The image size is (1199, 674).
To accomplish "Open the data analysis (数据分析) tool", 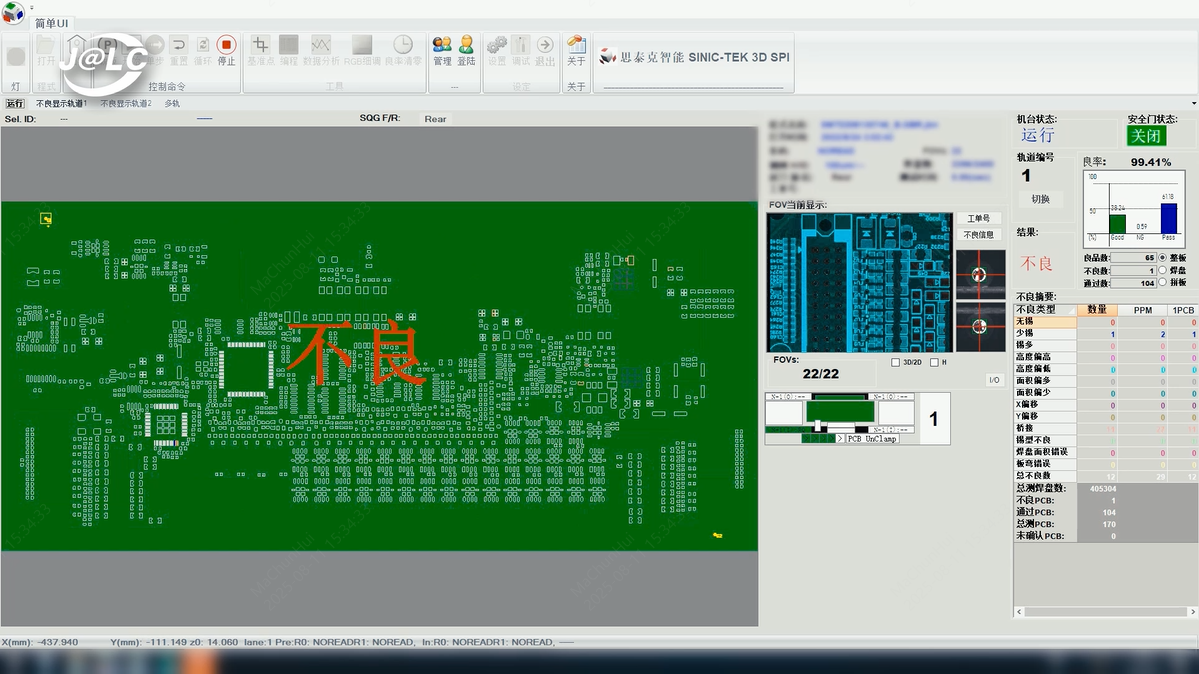I will coord(320,47).
